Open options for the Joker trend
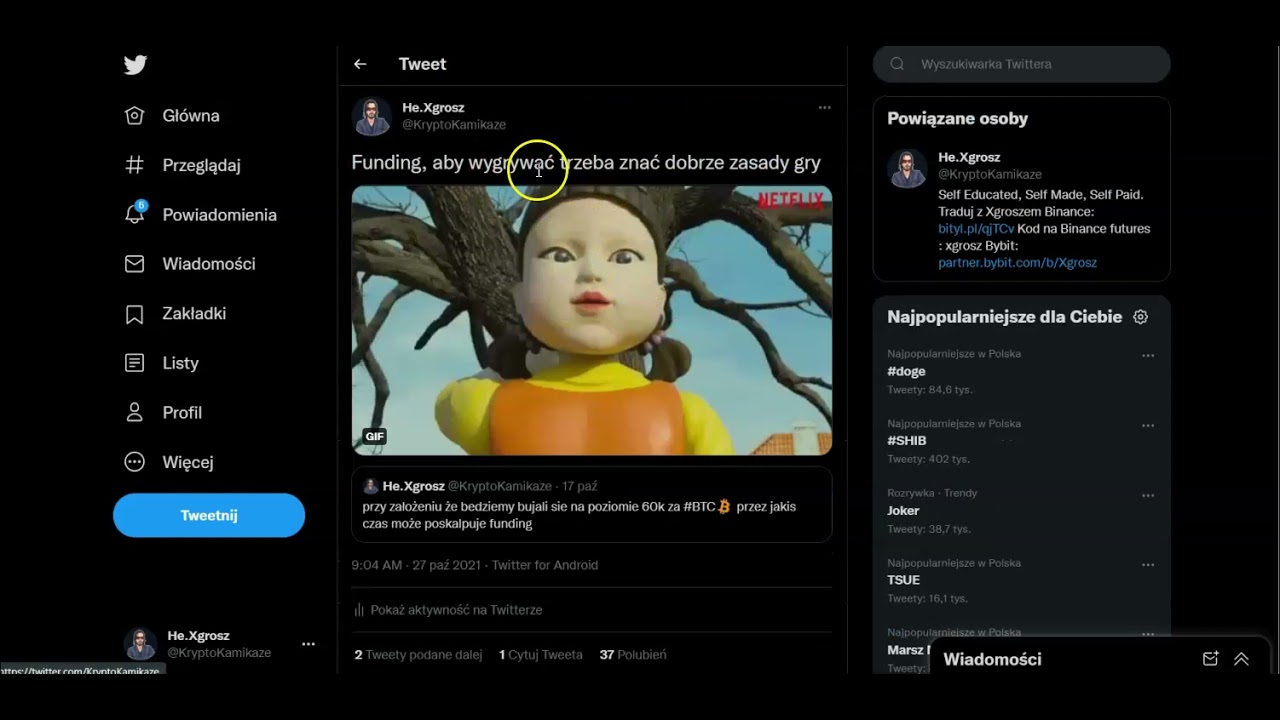The height and width of the screenshot is (720, 1280). (1148, 495)
